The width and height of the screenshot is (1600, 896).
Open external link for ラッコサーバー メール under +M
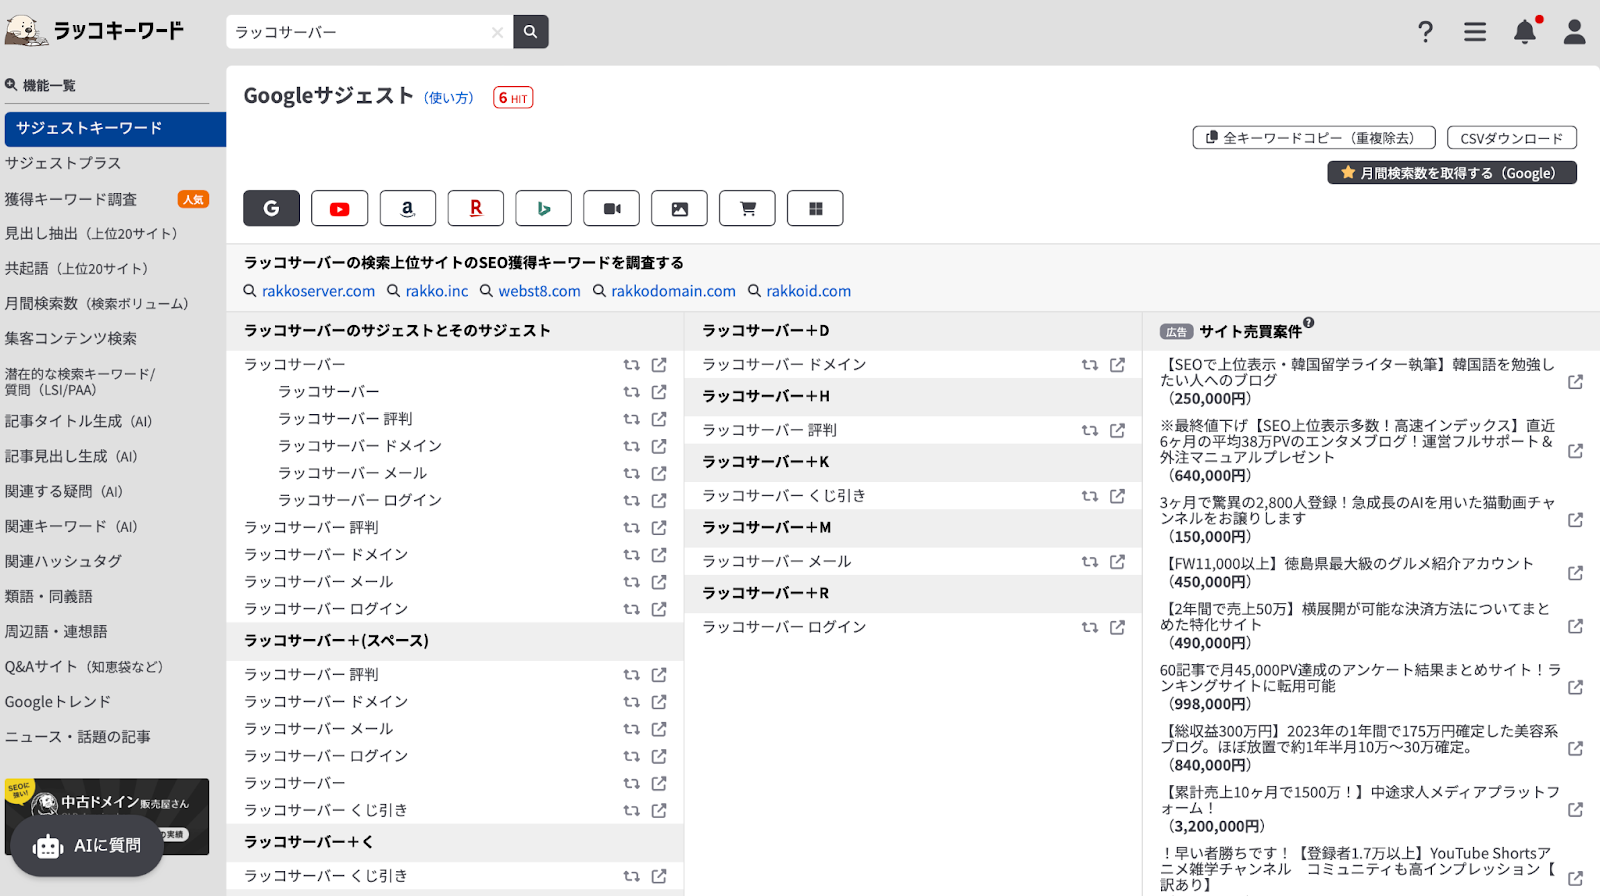pyautogui.click(x=1117, y=562)
